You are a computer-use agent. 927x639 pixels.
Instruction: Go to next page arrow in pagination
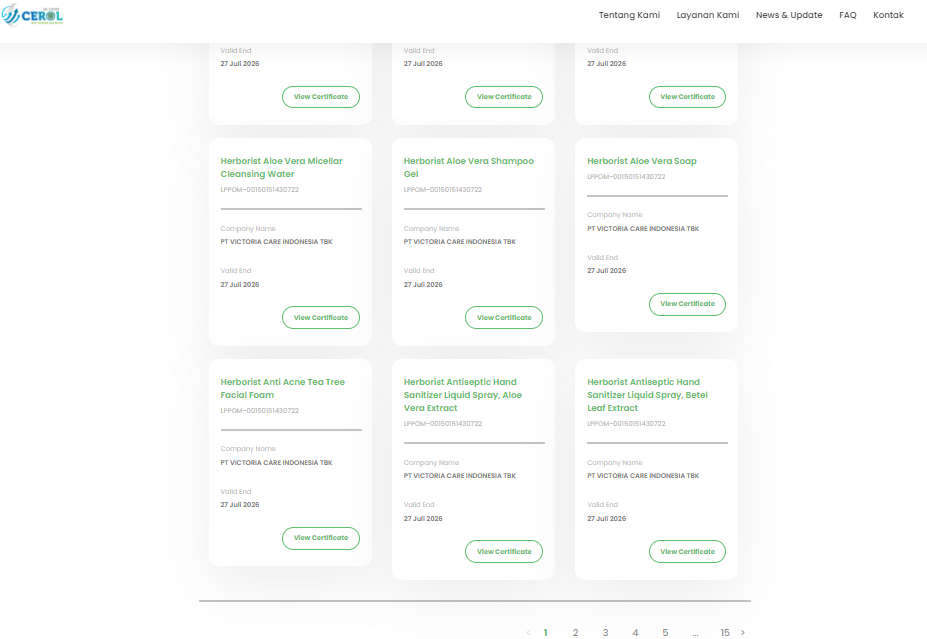(x=743, y=632)
